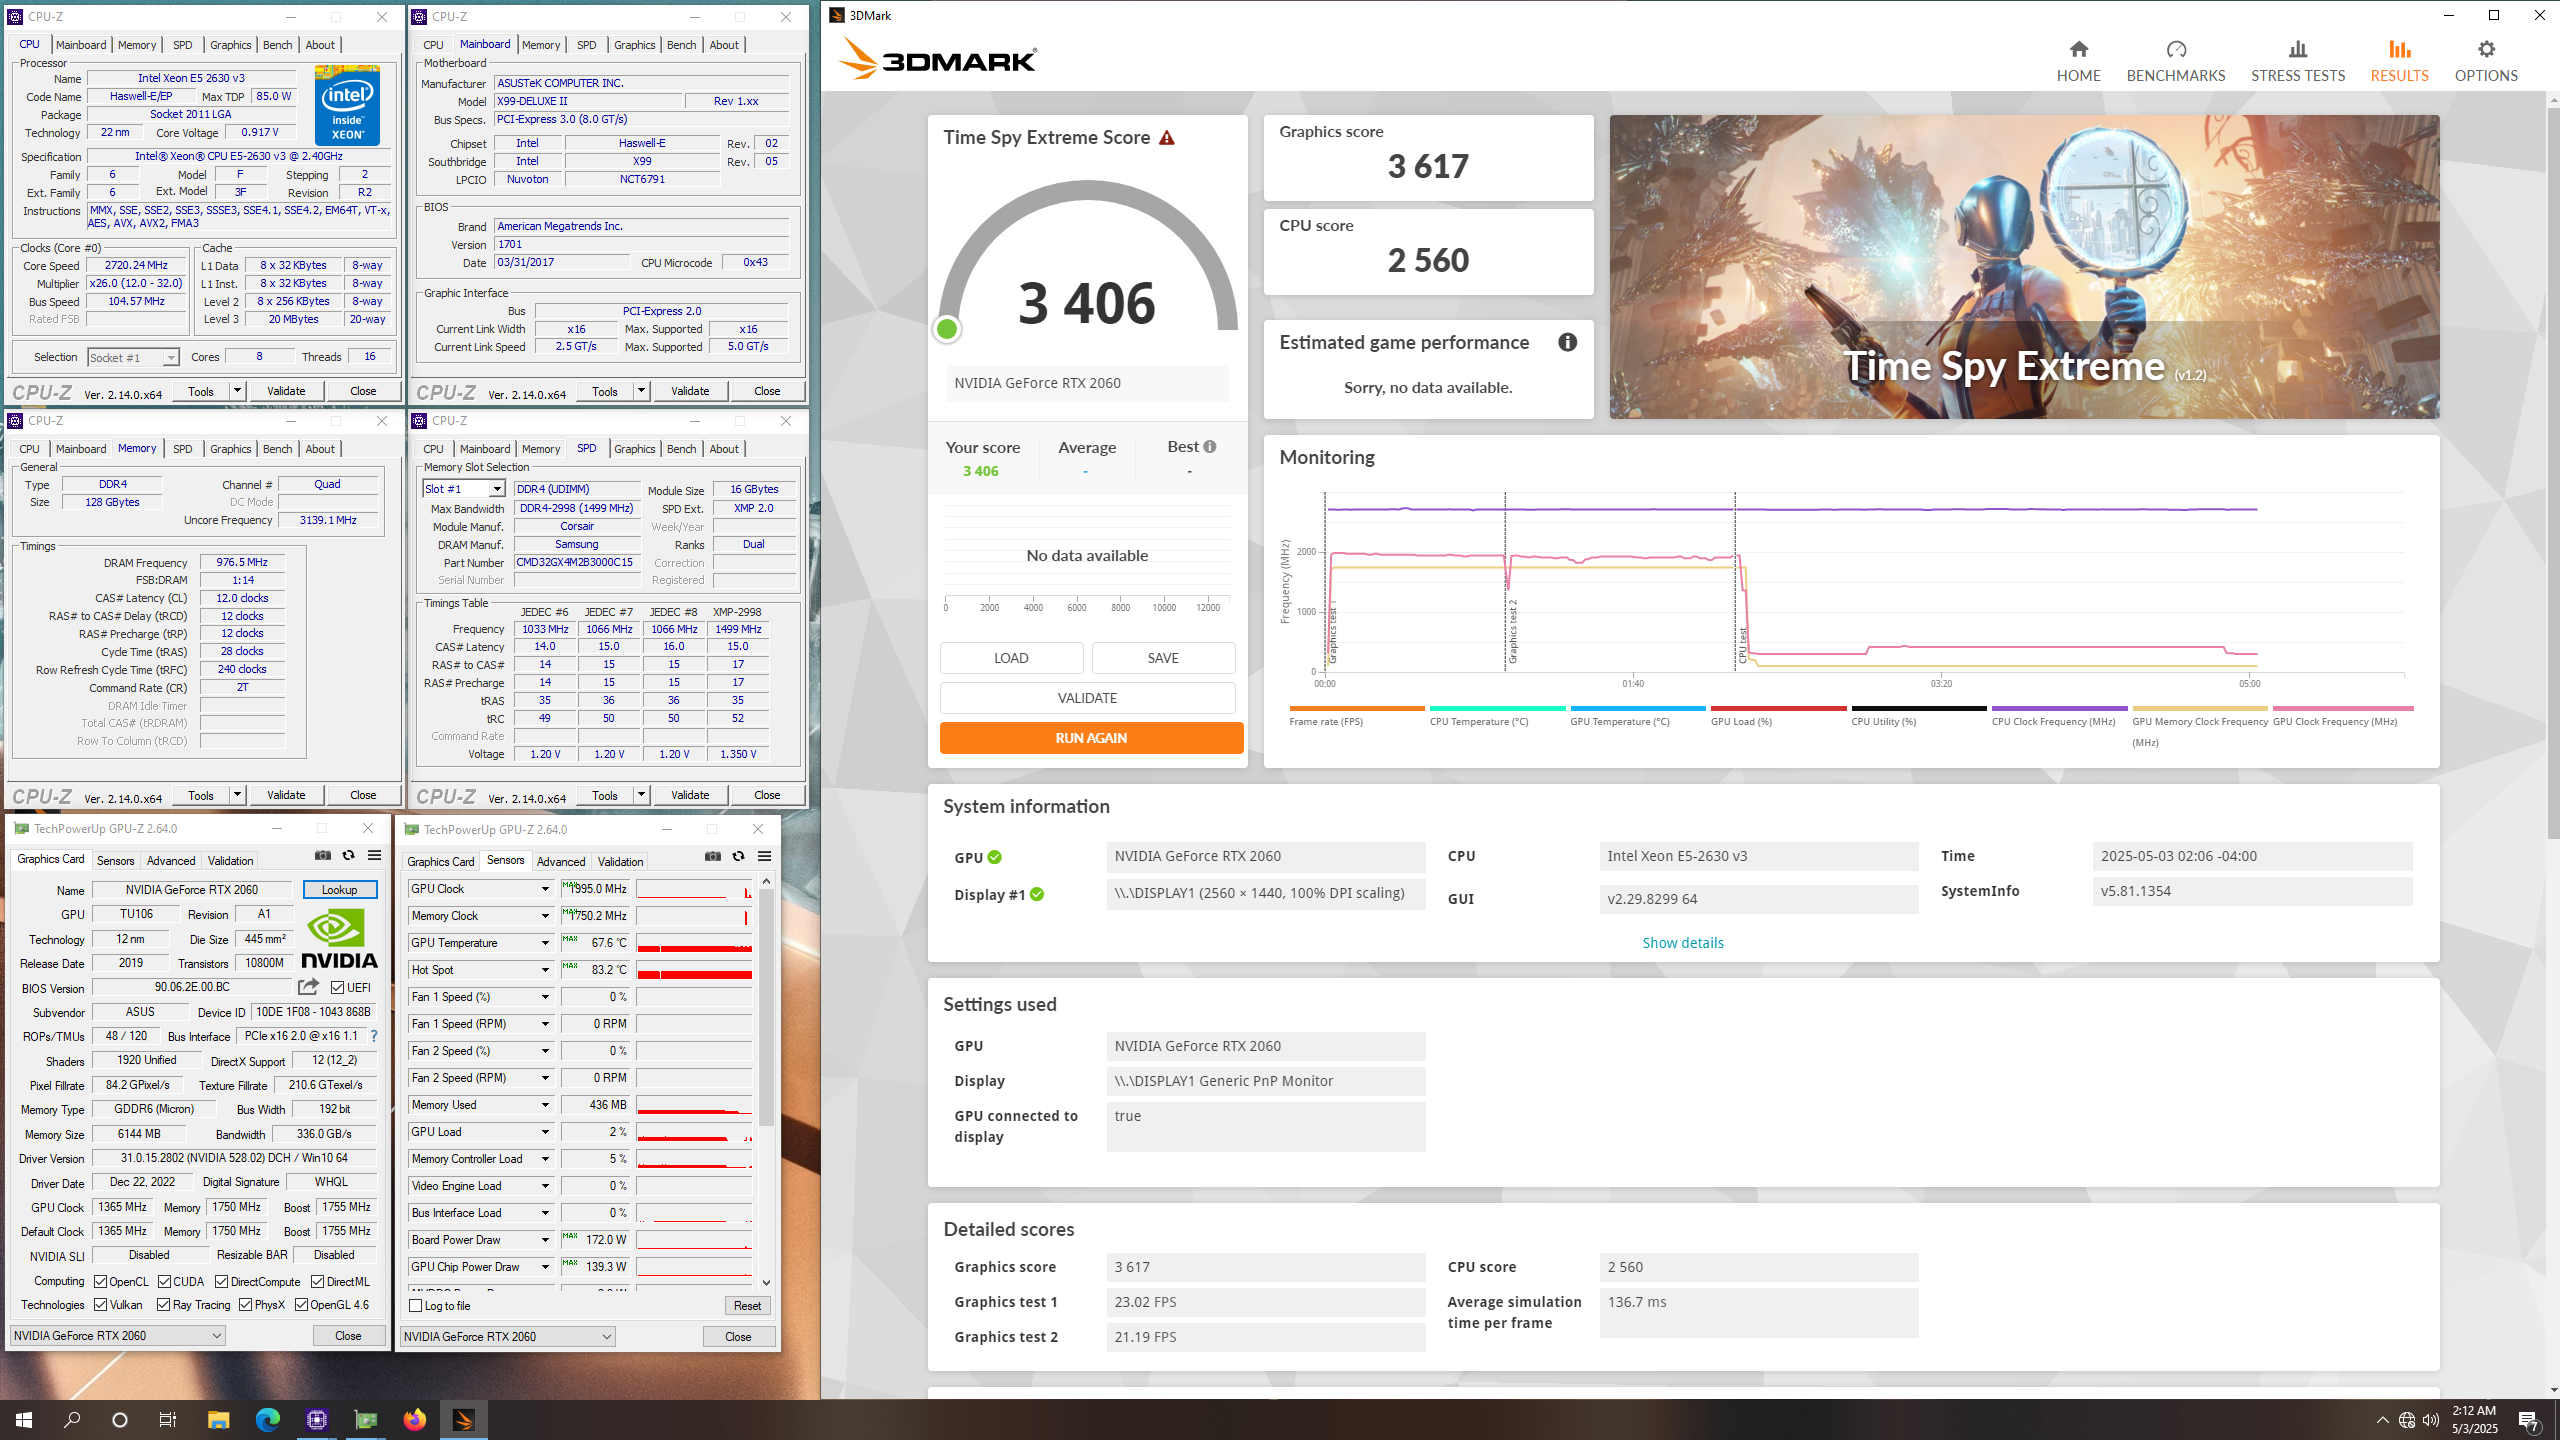Open Windows Start menu
Screen dimensions: 2560x1440
[x=24, y=1420]
